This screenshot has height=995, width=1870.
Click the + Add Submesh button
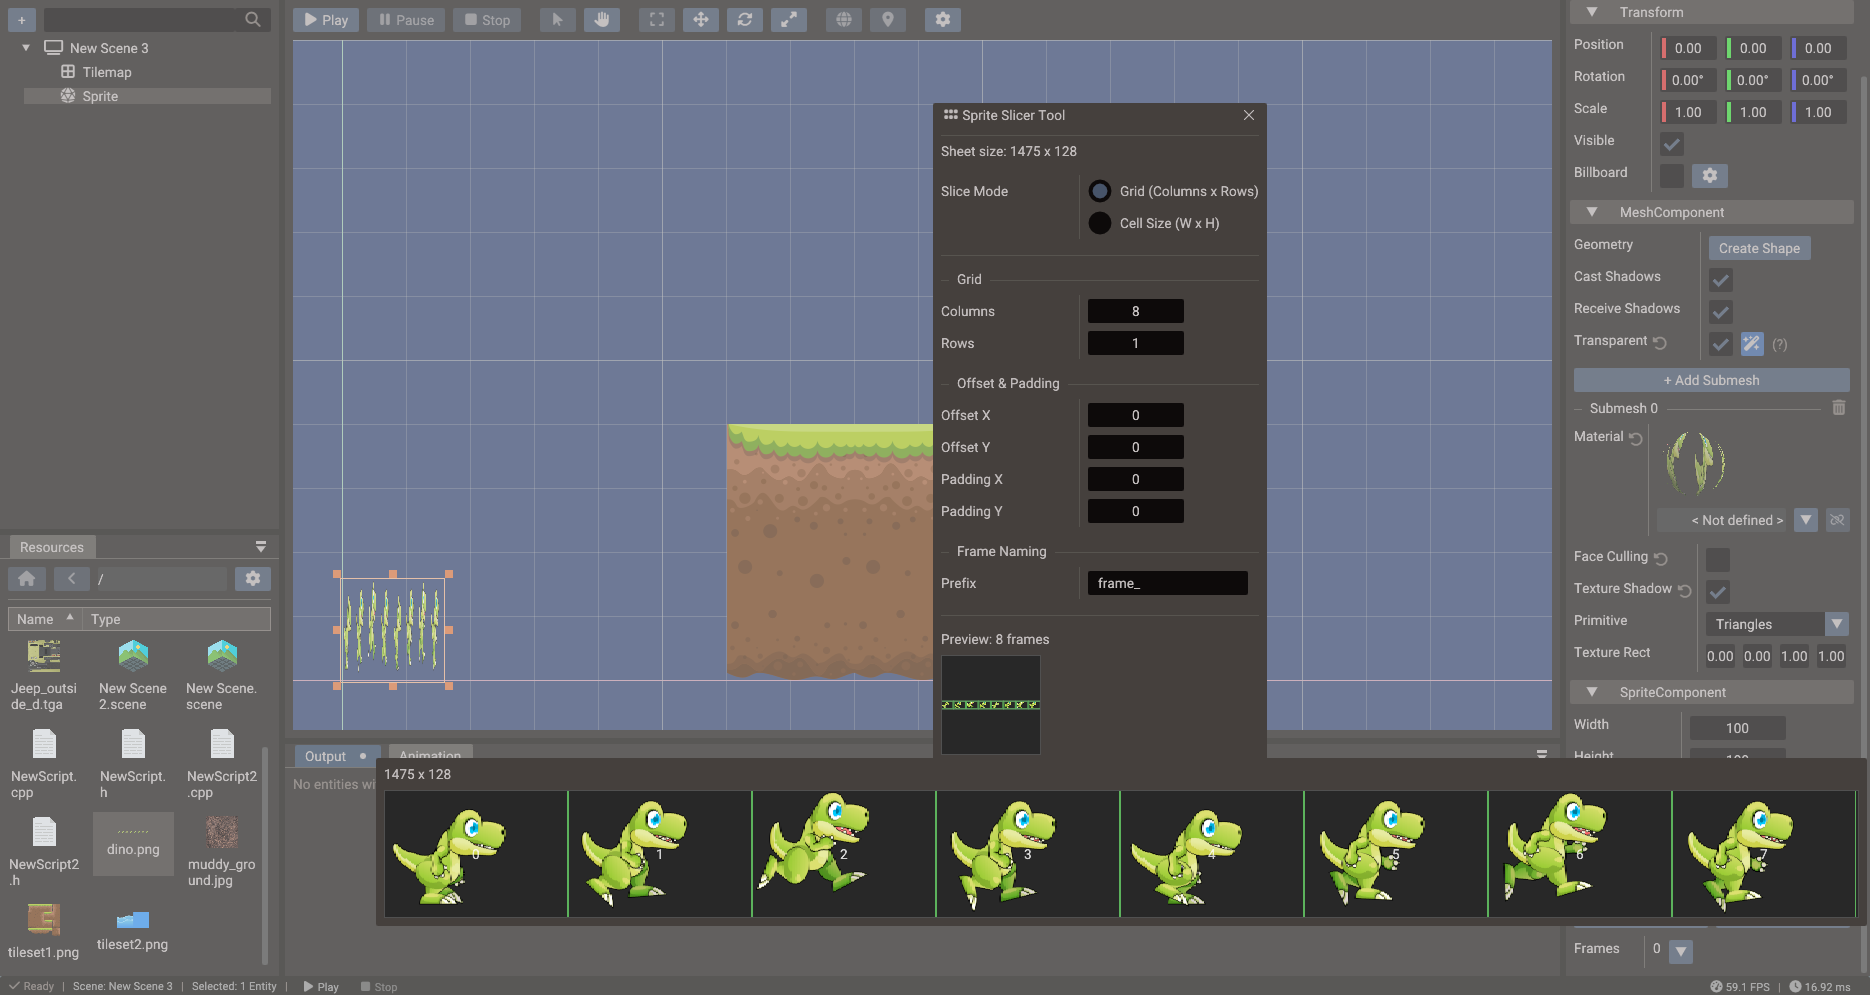pos(1711,380)
